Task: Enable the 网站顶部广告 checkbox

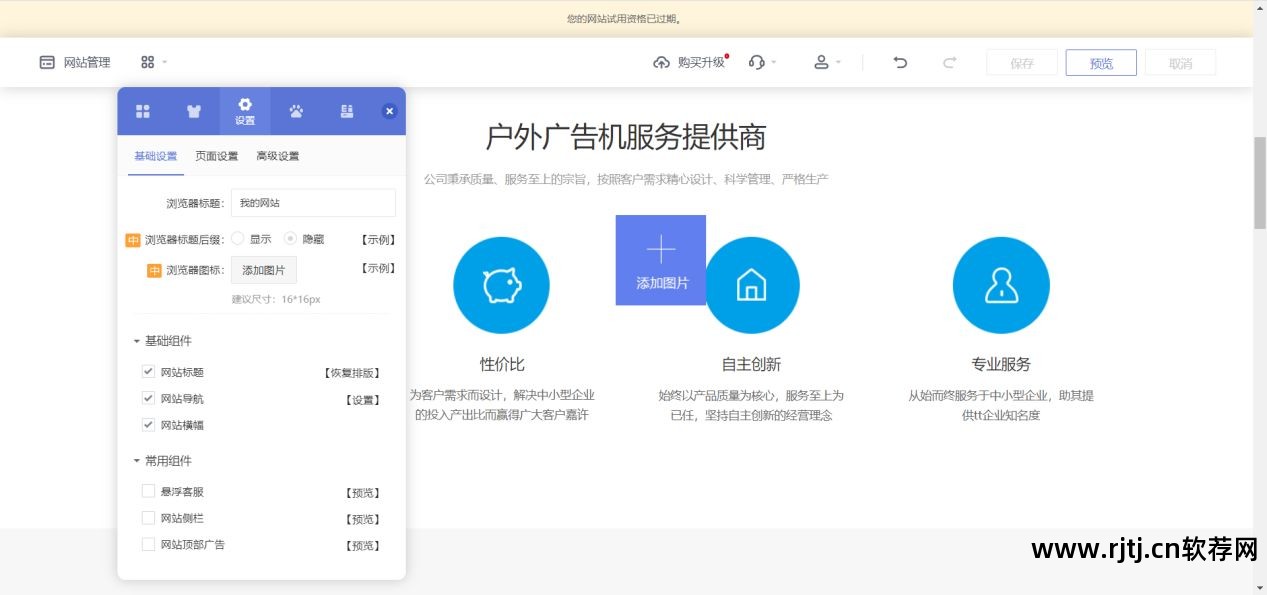Action: [x=148, y=544]
